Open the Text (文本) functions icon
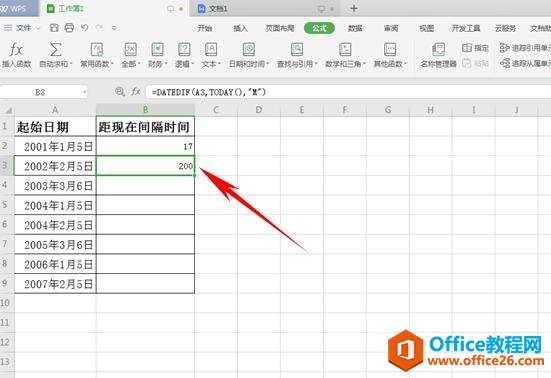Viewport: 551px width, 378px height. pos(211,50)
